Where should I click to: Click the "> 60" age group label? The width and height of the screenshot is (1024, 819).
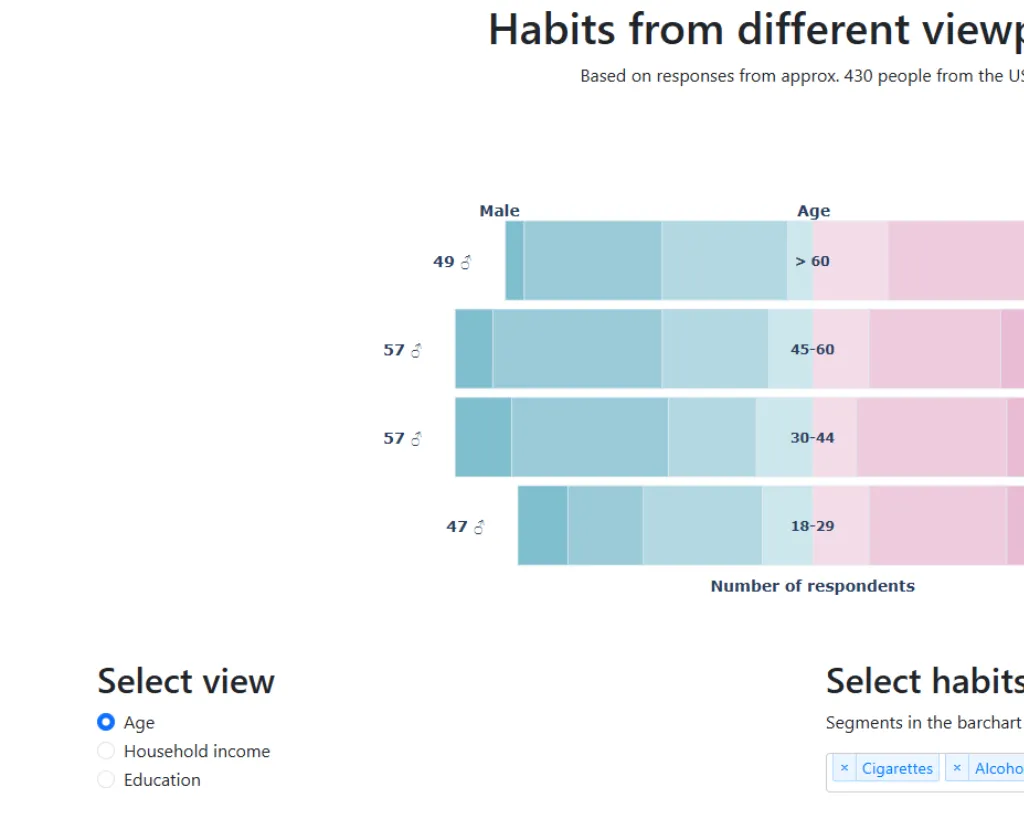tap(812, 261)
